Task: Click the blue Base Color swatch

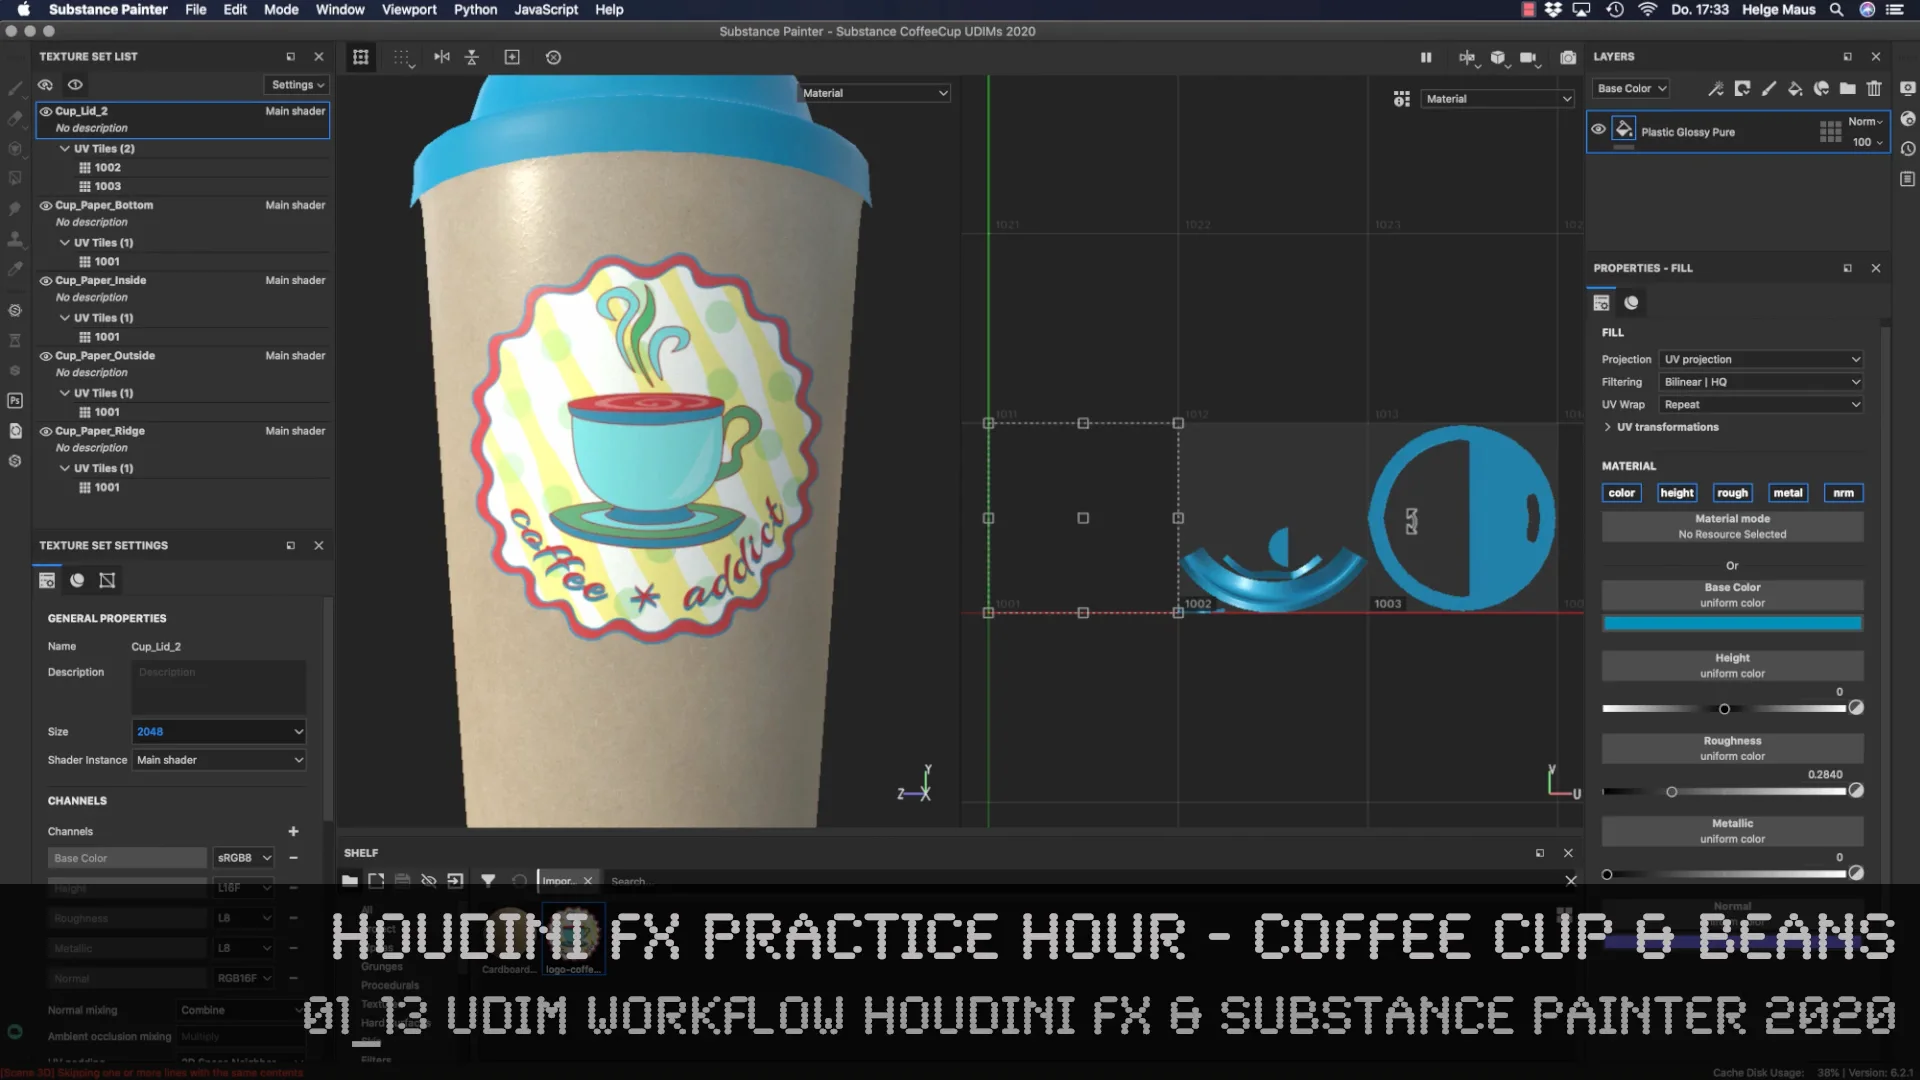Action: tap(1732, 624)
